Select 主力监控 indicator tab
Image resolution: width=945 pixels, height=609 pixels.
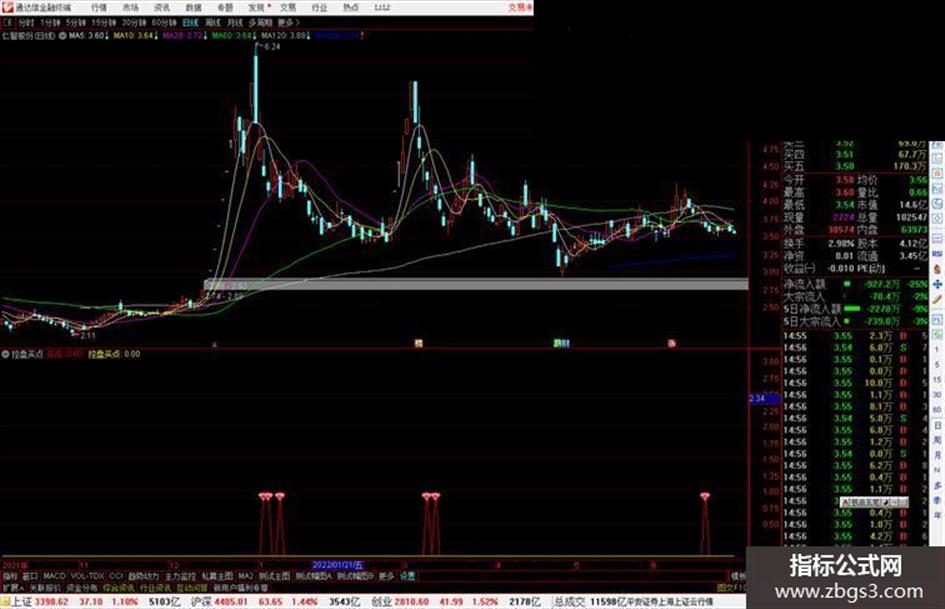[x=180, y=576]
